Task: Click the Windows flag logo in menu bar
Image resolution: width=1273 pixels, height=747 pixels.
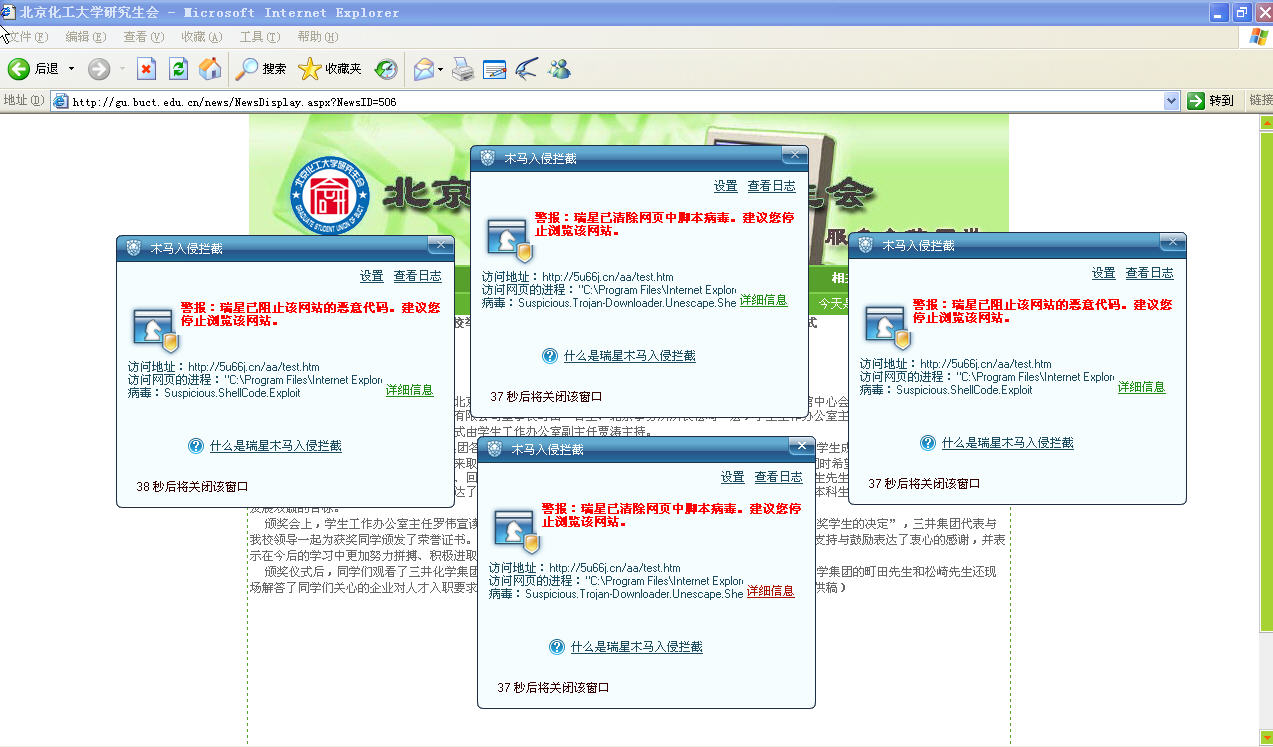Action: point(1258,37)
